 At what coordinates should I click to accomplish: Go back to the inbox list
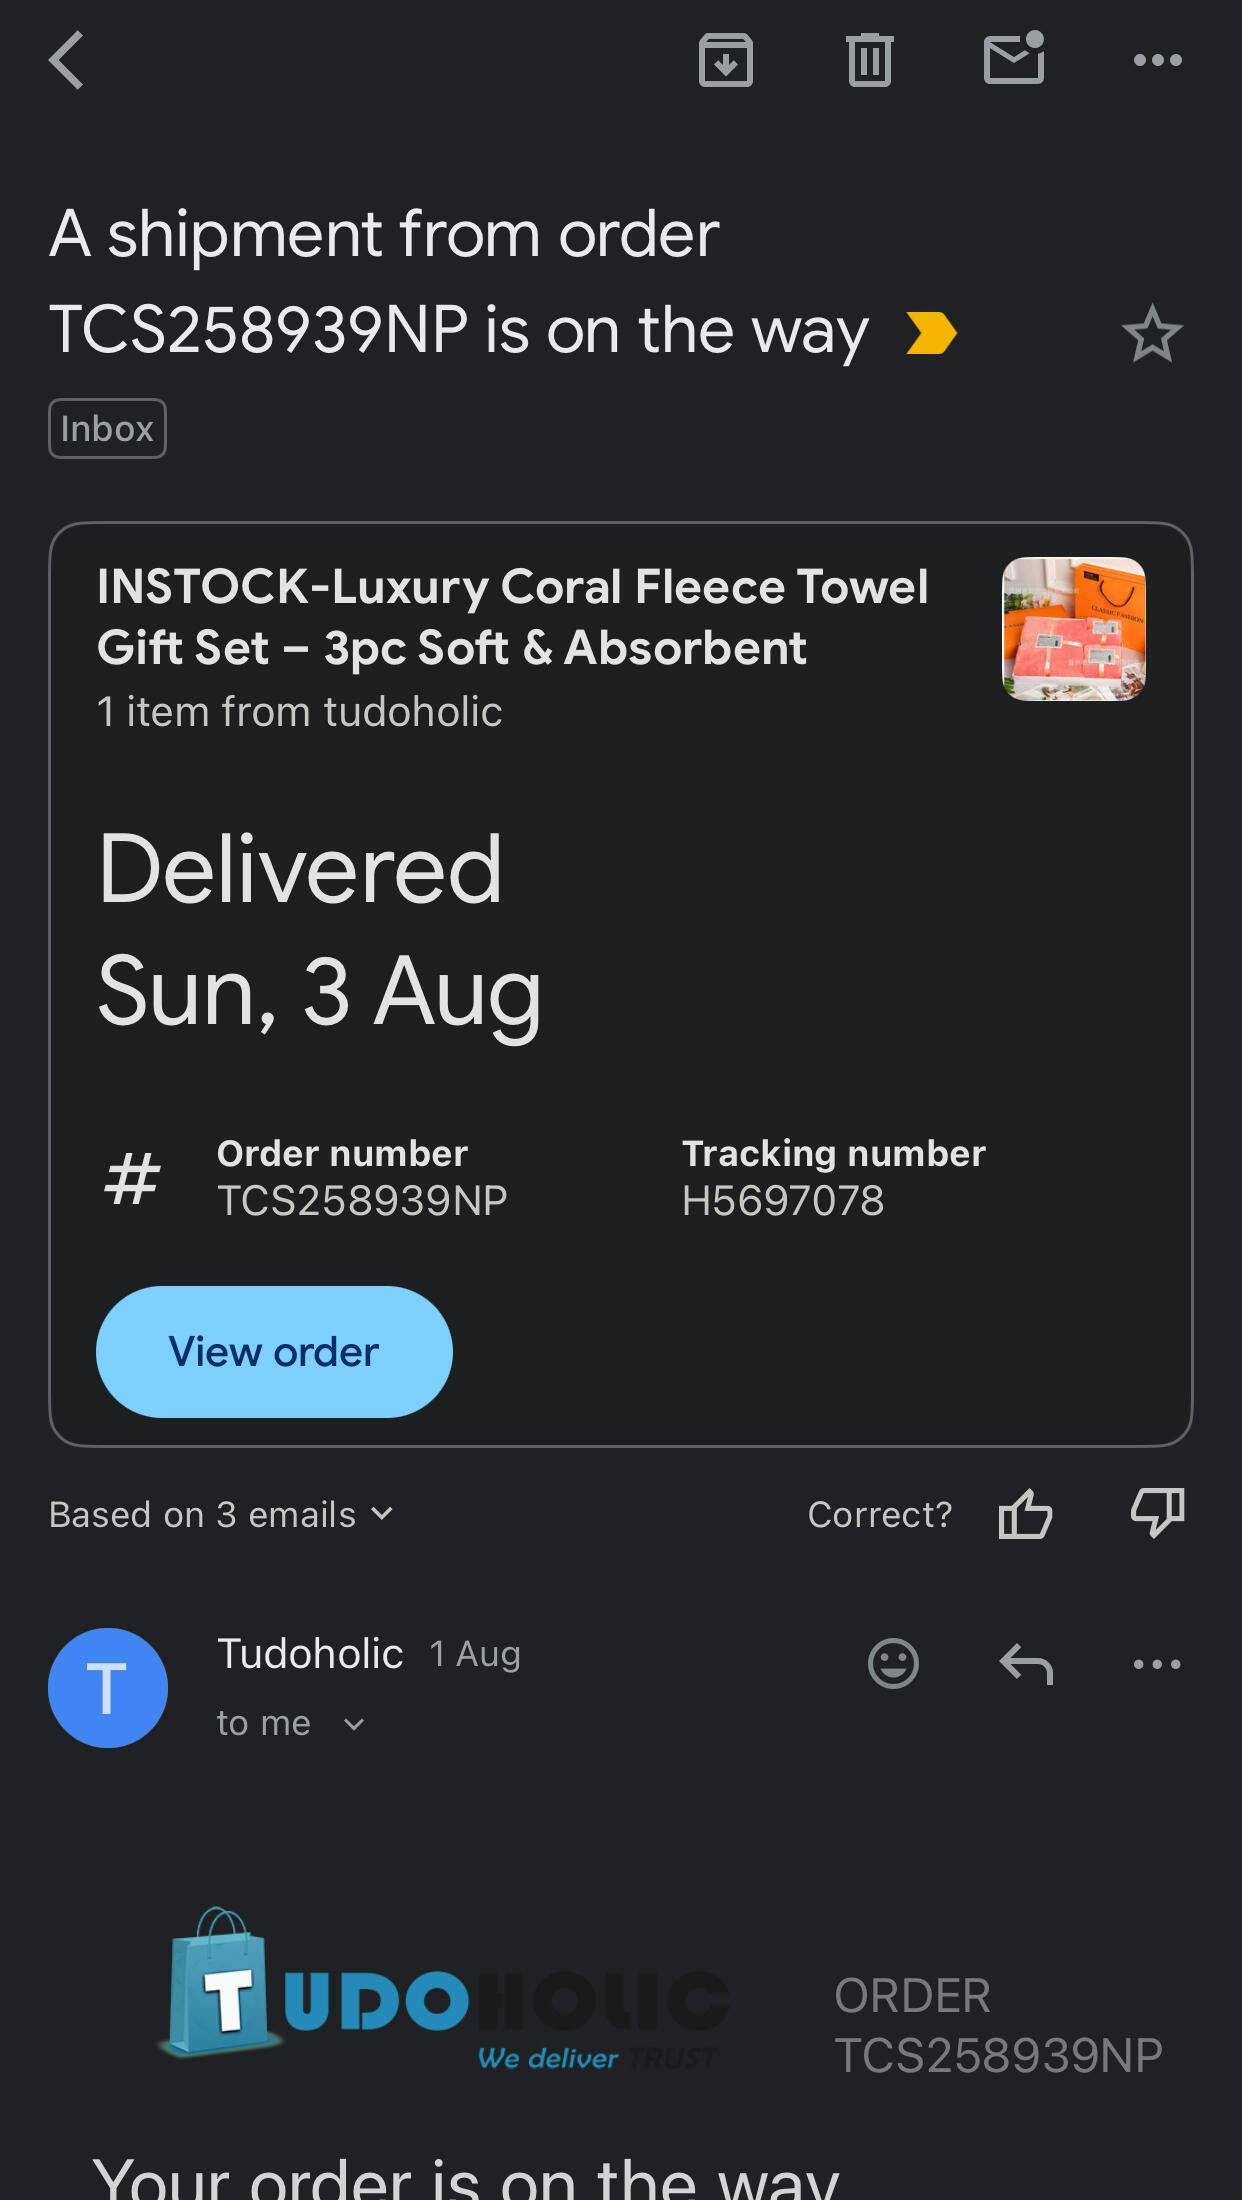tap(66, 60)
